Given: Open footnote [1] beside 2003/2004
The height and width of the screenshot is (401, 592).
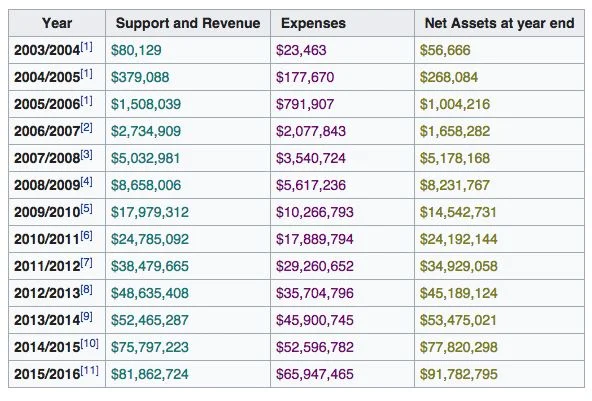Looking at the screenshot, I should point(86,47).
